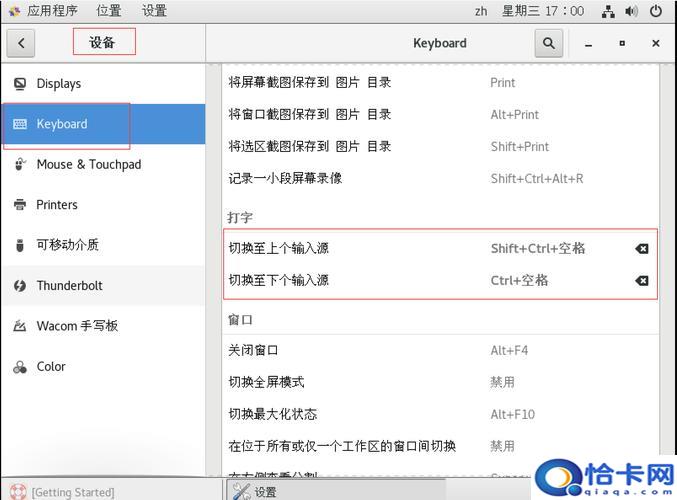The height and width of the screenshot is (500, 677).
Task: Reset the Ctrl+空格 shortcut binding
Action: coord(642,281)
